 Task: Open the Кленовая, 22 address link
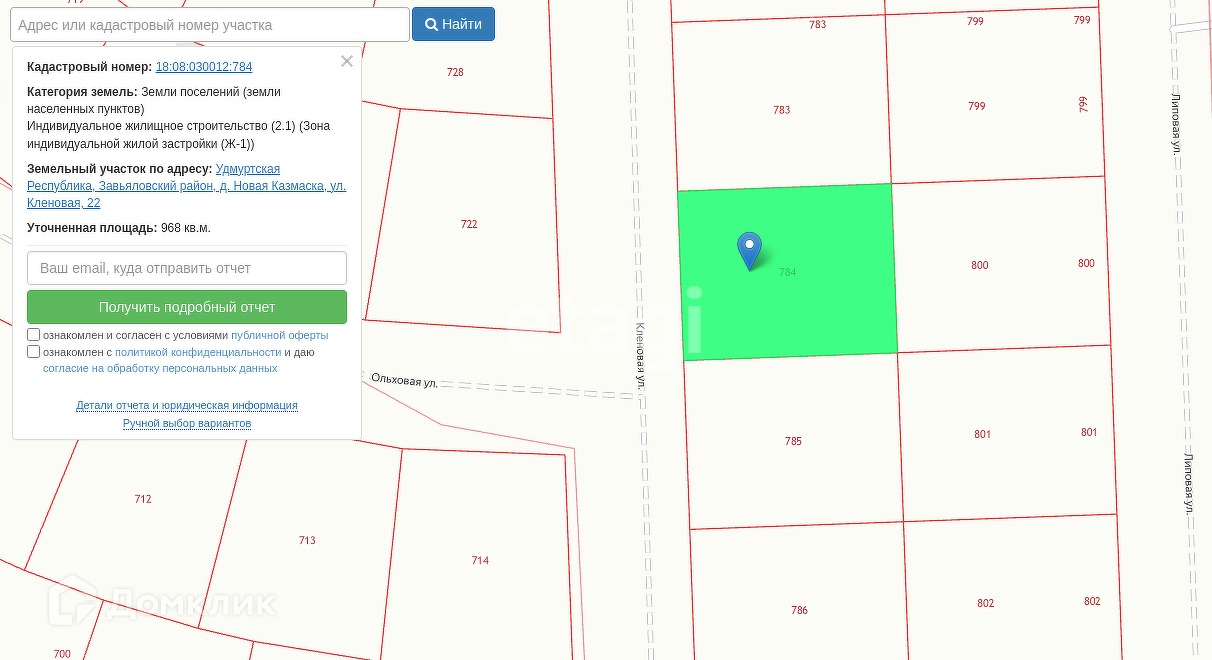click(186, 186)
